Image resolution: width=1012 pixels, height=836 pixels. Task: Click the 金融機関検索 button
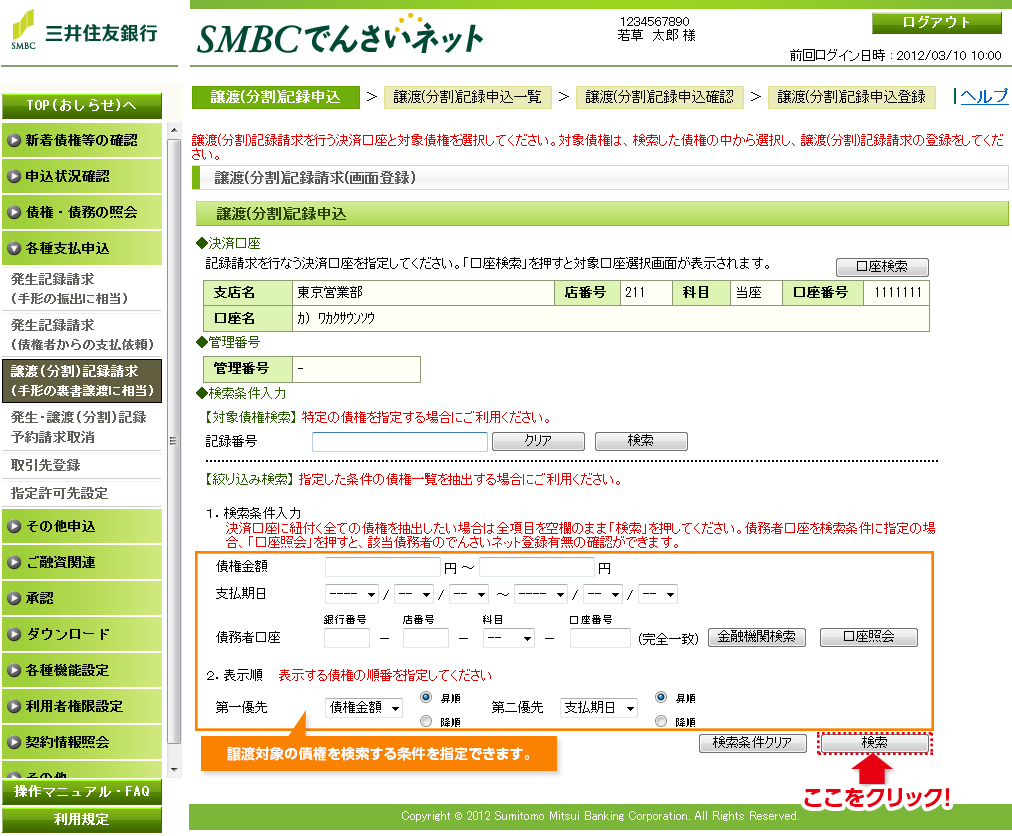pyautogui.click(x=756, y=637)
